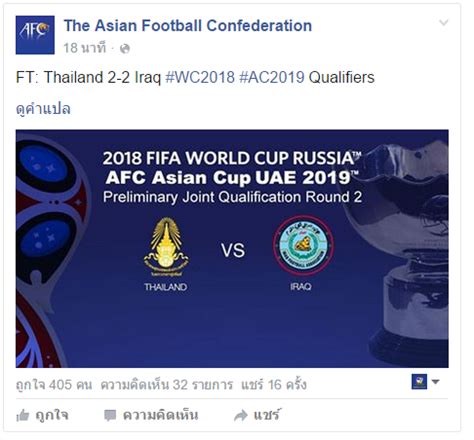Click the small profile avatar near reactions
Screen dimensions: 474x440
click(x=419, y=382)
